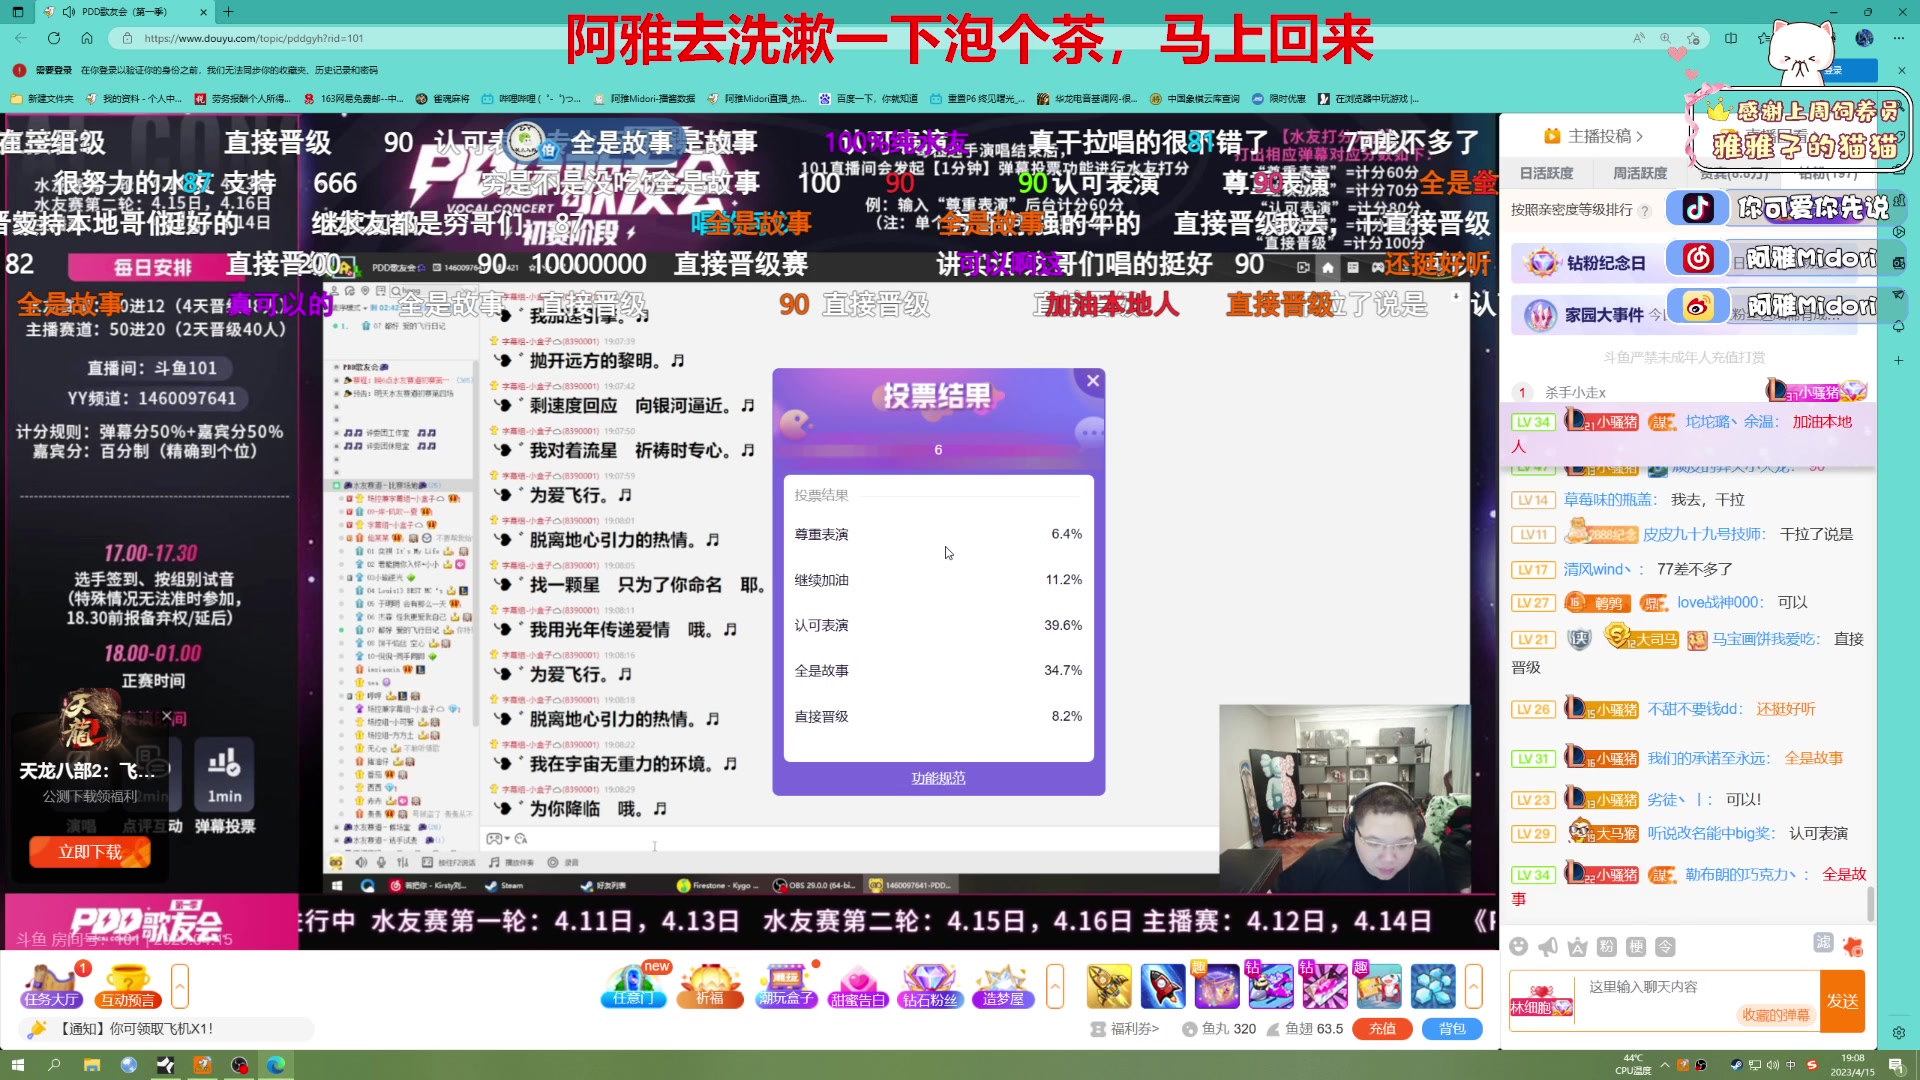Expand the arrow at gift bar end

(x=1473, y=986)
